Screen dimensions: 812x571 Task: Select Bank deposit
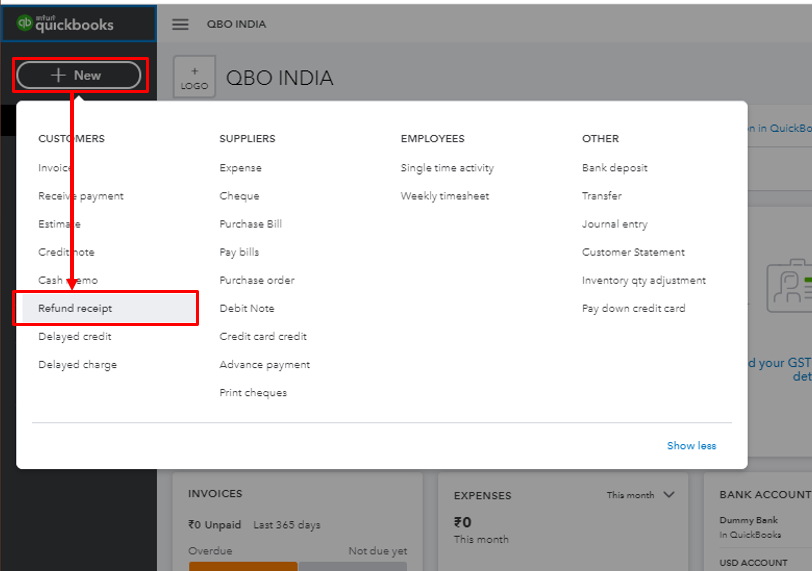[615, 168]
